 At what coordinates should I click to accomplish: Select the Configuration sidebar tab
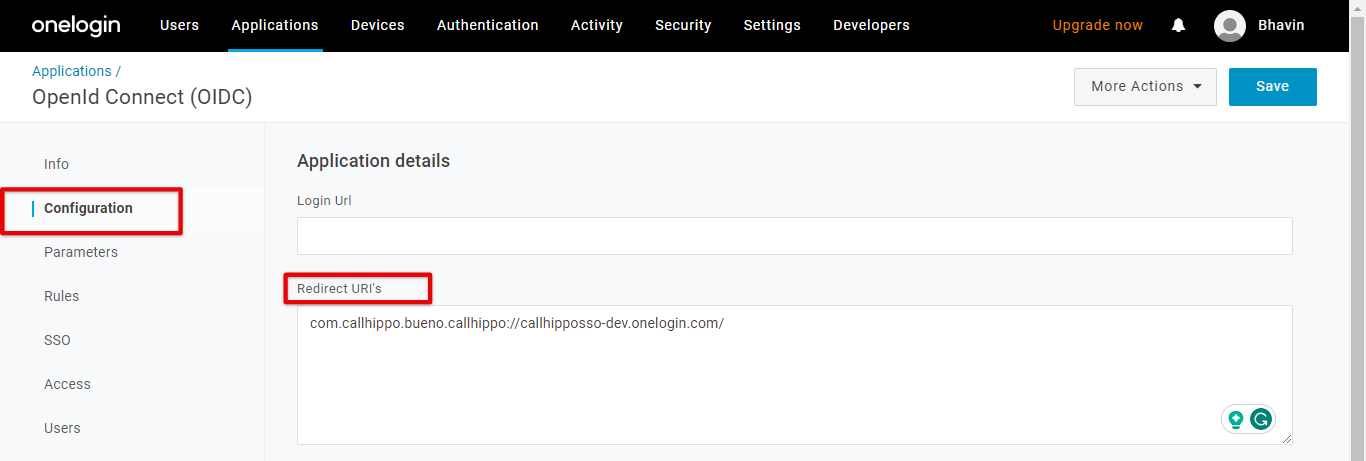[88, 208]
